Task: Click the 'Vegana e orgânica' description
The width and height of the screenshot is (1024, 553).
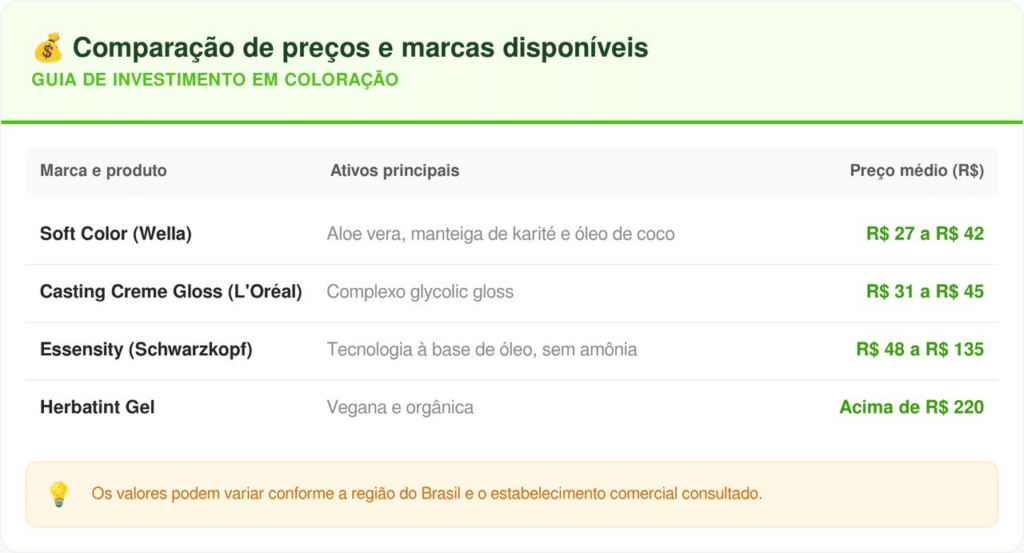Action: [x=400, y=408]
